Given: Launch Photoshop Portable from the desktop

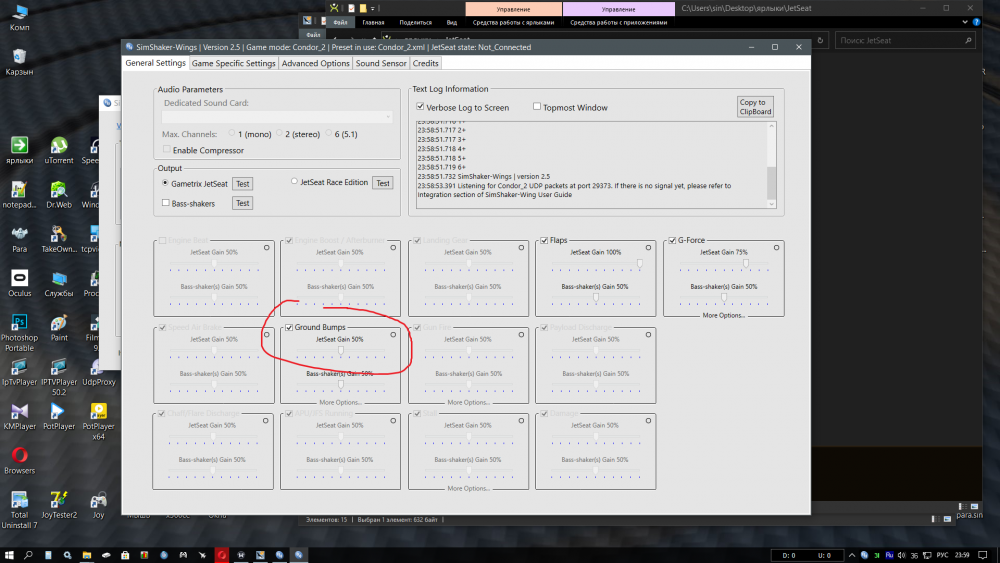Looking at the screenshot, I should click(19, 333).
